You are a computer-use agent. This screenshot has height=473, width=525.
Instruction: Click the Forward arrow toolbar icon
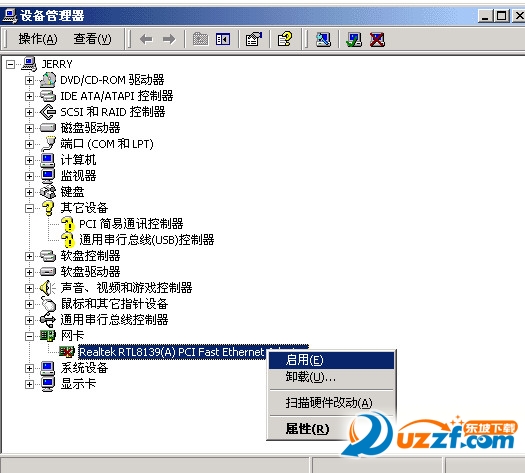(169, 39)
